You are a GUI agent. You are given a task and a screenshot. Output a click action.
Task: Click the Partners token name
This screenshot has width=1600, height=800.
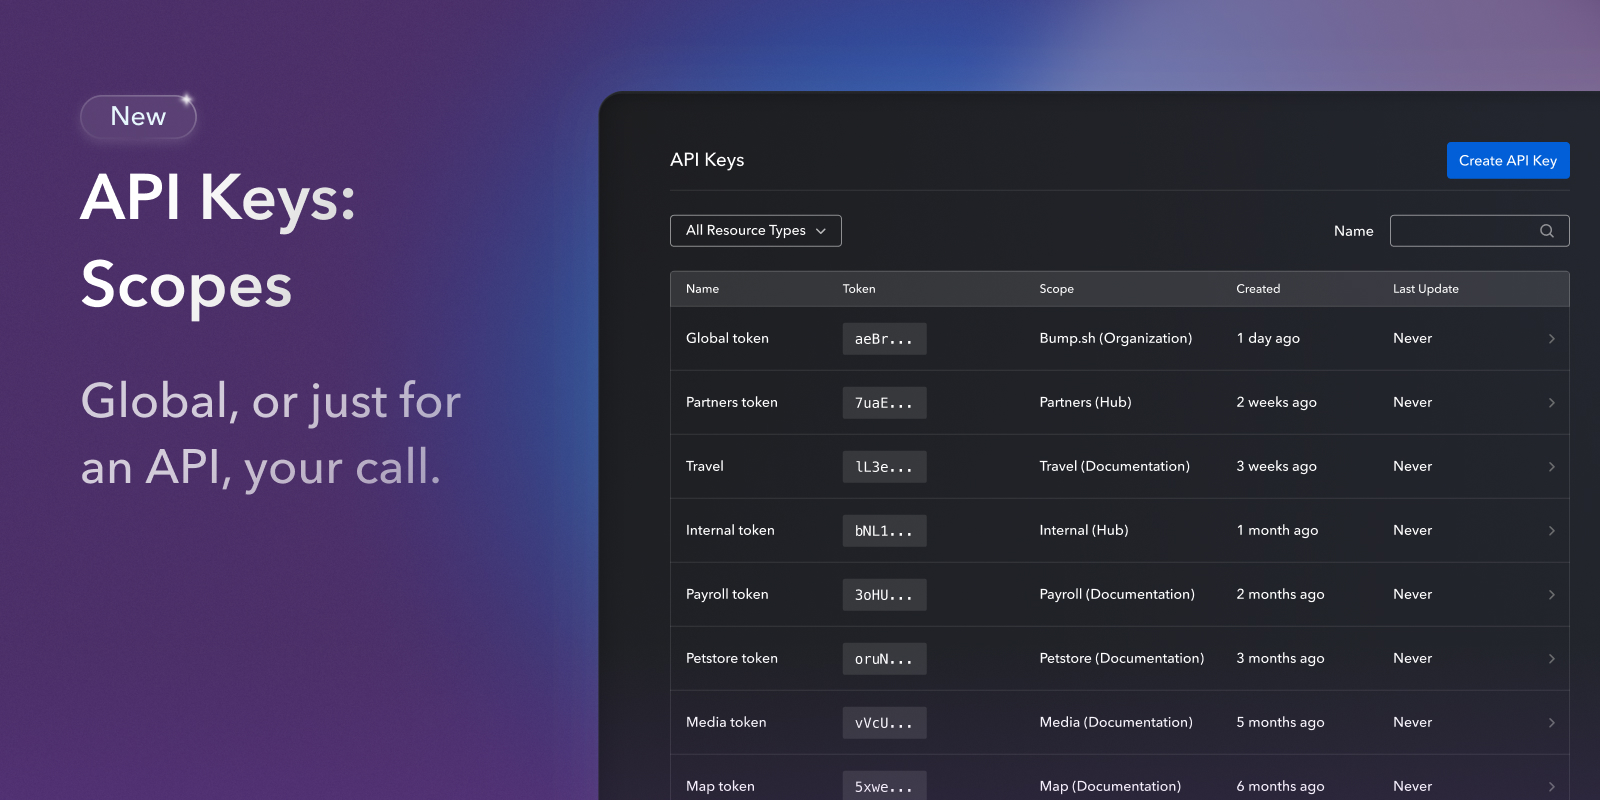pyautogui.click(x=732, y=402)
